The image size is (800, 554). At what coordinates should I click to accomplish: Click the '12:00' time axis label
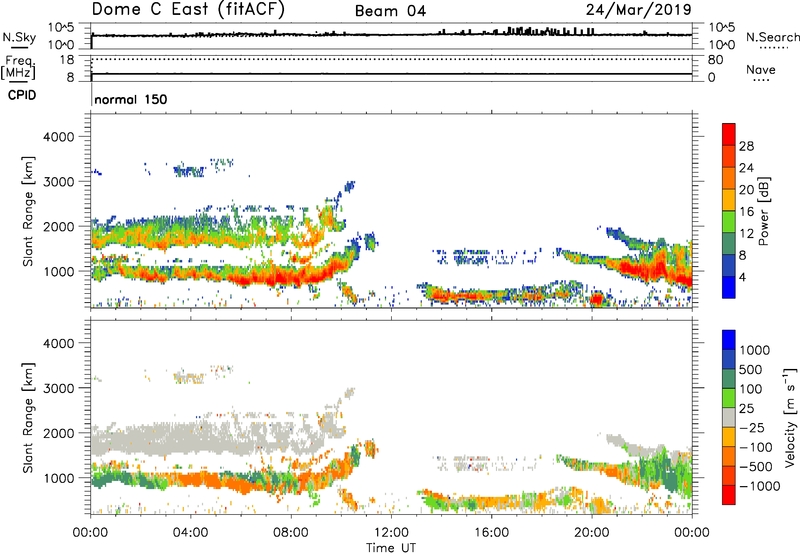391,533
